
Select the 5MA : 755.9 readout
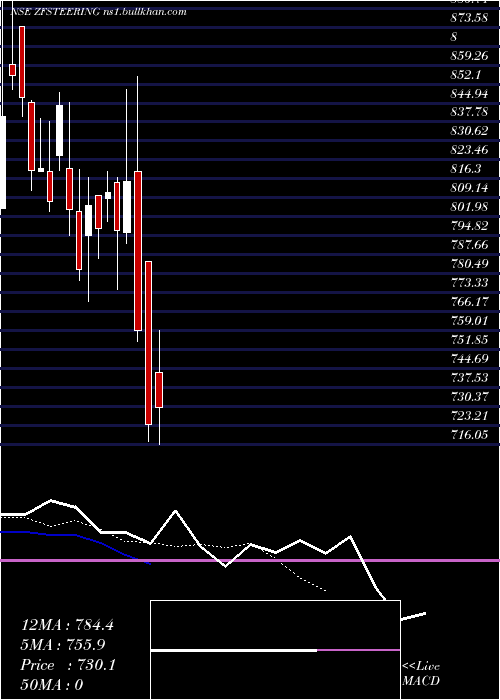point(64,645)
